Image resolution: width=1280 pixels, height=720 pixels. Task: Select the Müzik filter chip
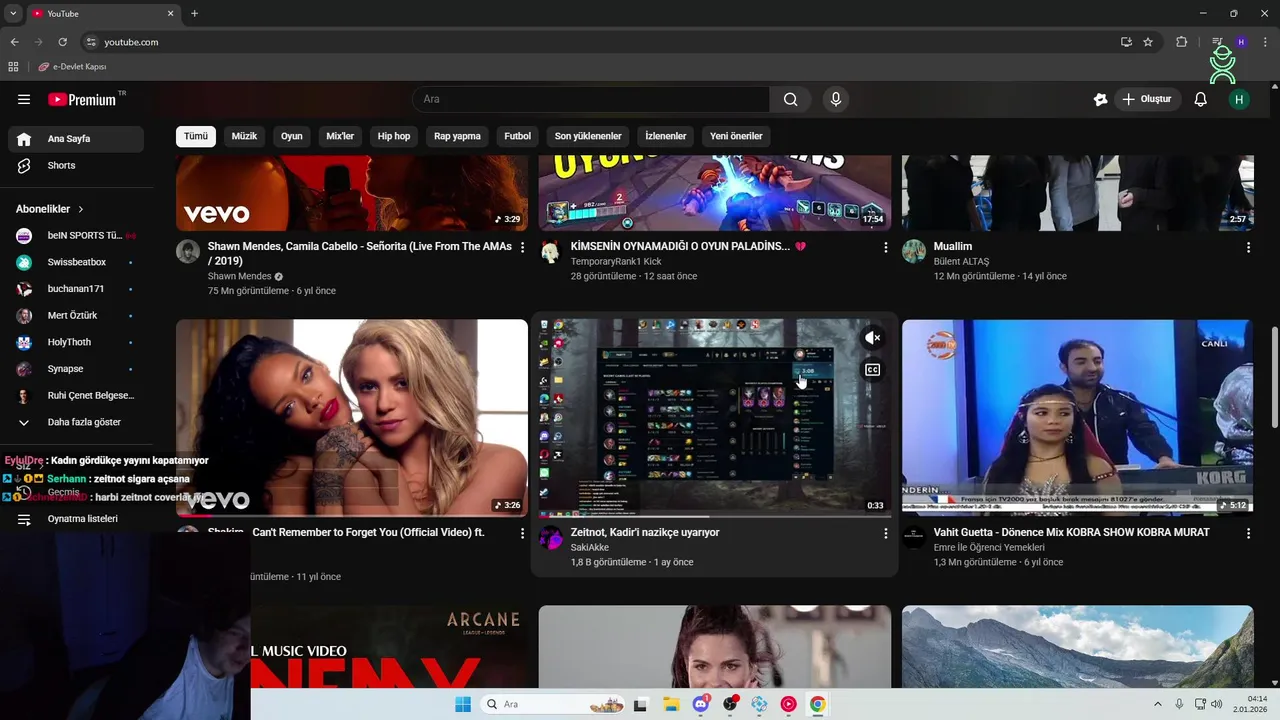pyautogui.click(x=244, y=136)
